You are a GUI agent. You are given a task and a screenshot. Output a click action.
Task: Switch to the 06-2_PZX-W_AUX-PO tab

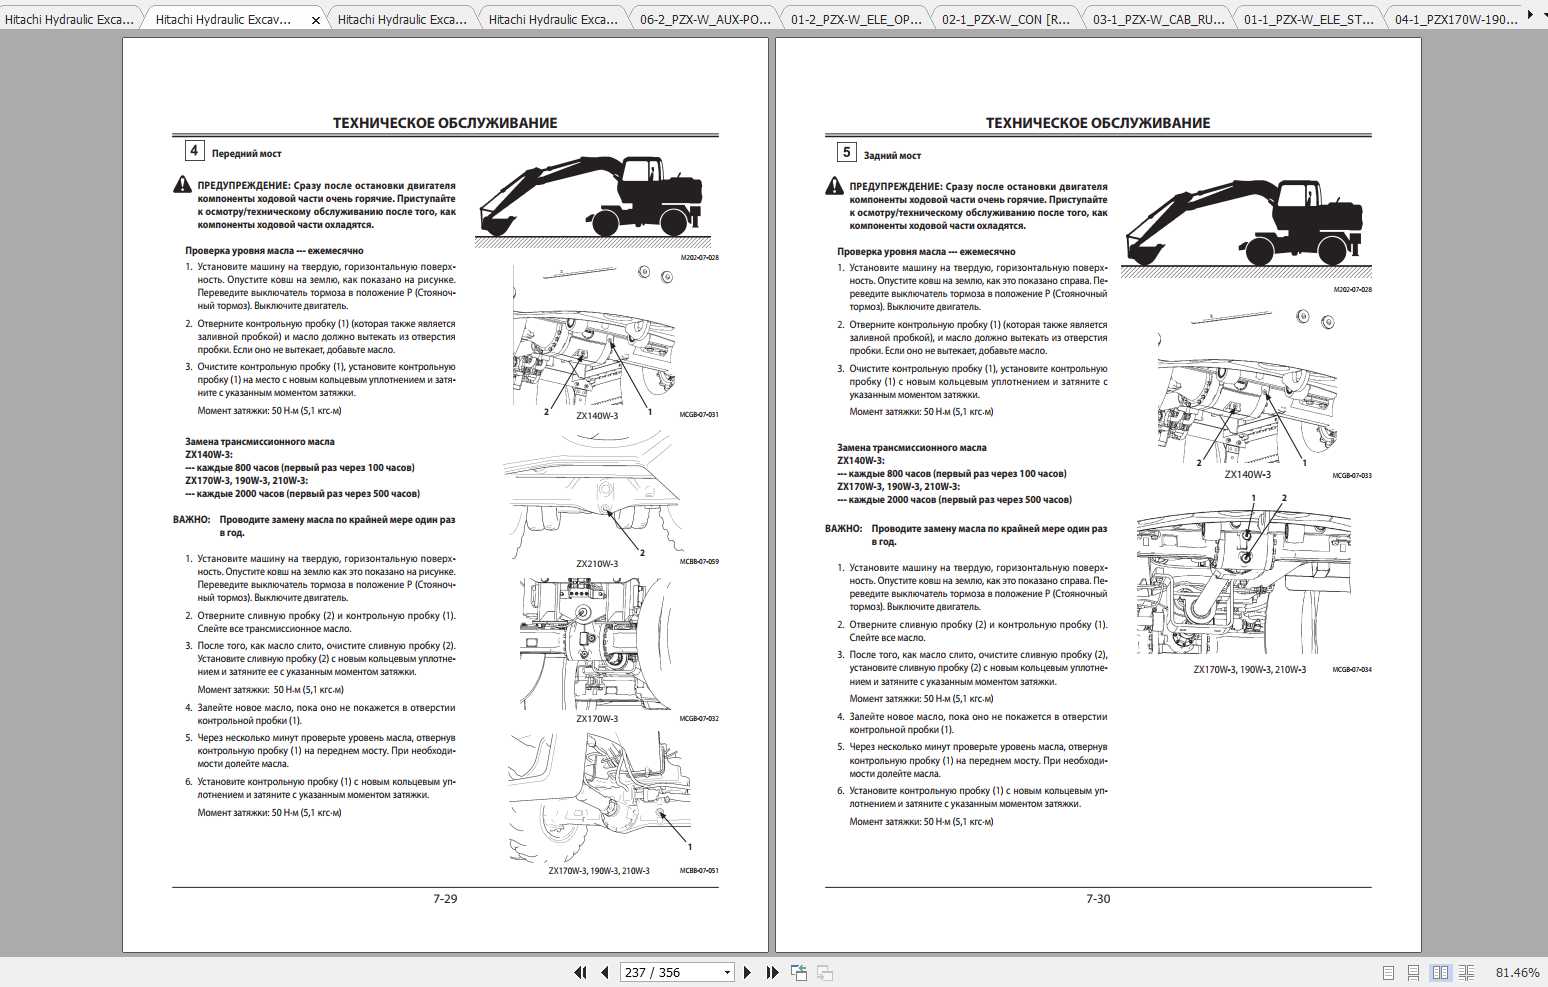coord(705,17)
